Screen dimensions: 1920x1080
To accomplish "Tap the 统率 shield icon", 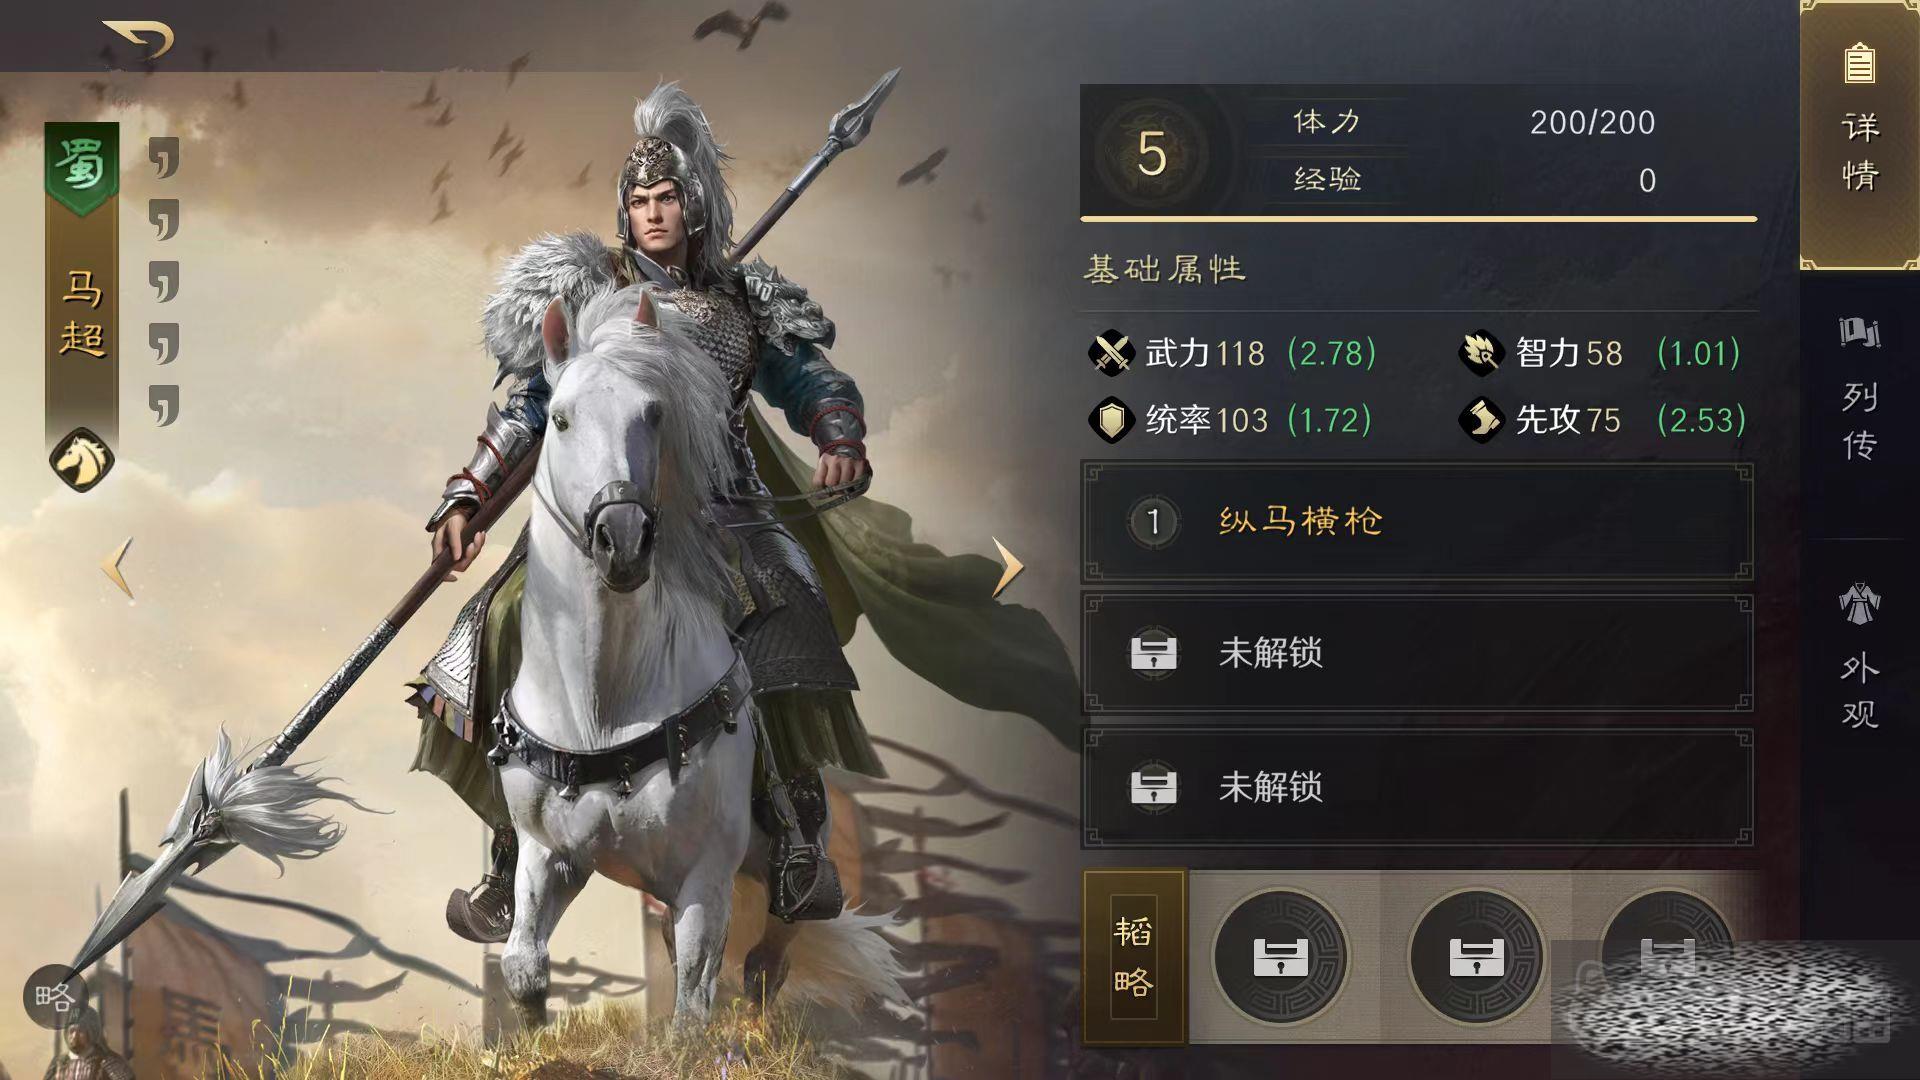I will click(1110, 420).
